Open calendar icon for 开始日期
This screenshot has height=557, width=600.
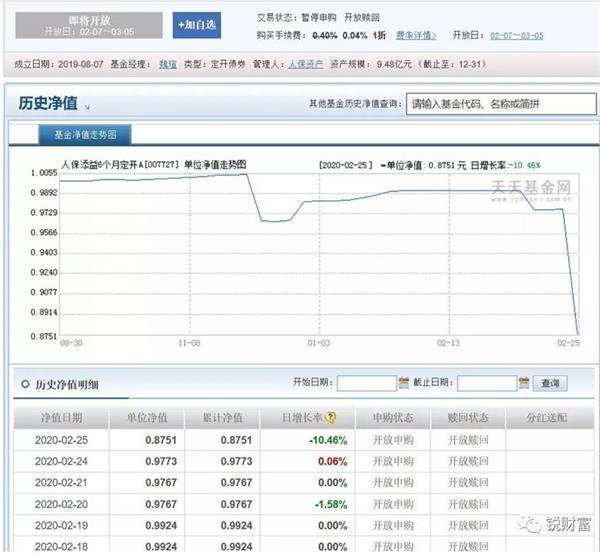pos(404,383)
